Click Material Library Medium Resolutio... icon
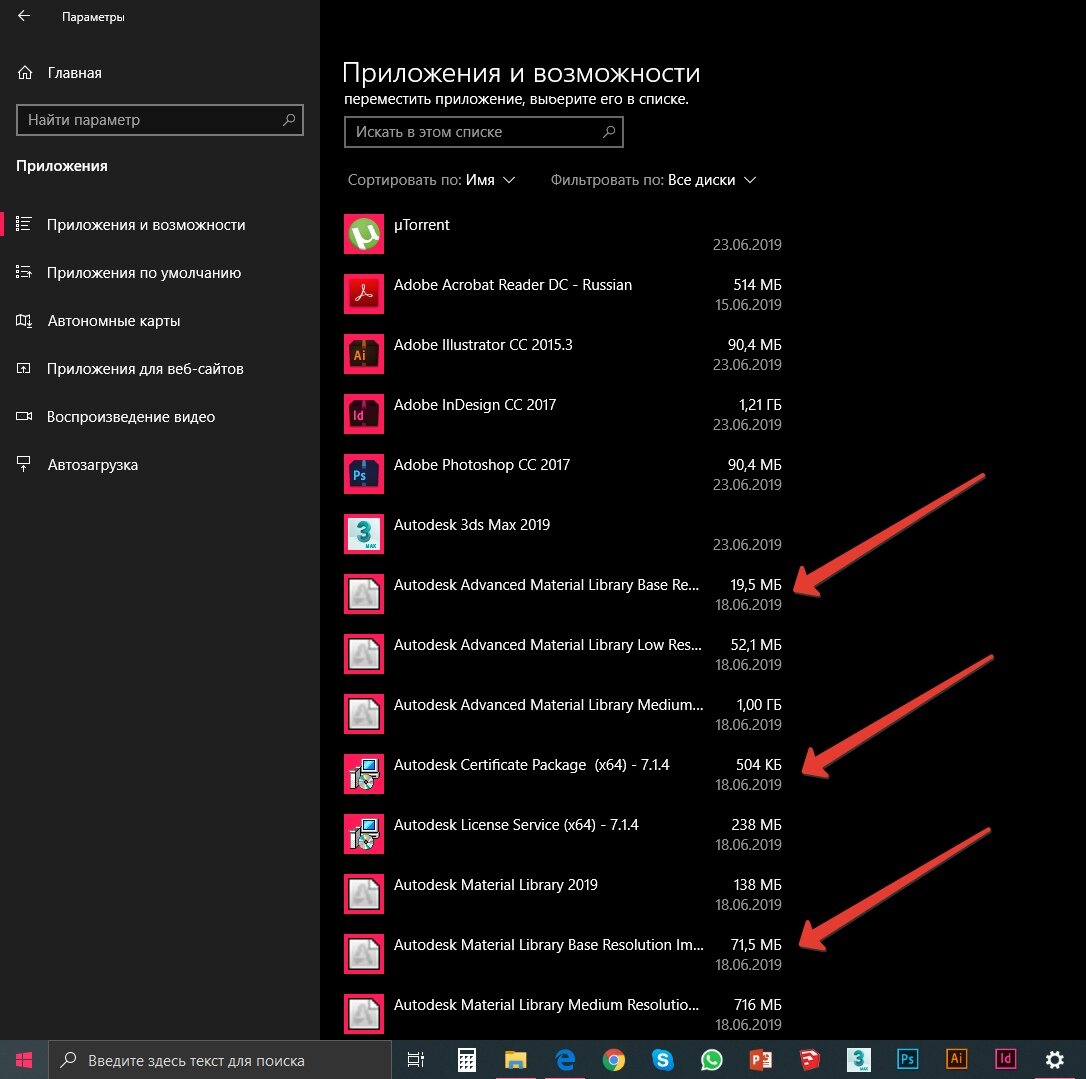This screenshot has height=1079, width=1086. 364,1014
